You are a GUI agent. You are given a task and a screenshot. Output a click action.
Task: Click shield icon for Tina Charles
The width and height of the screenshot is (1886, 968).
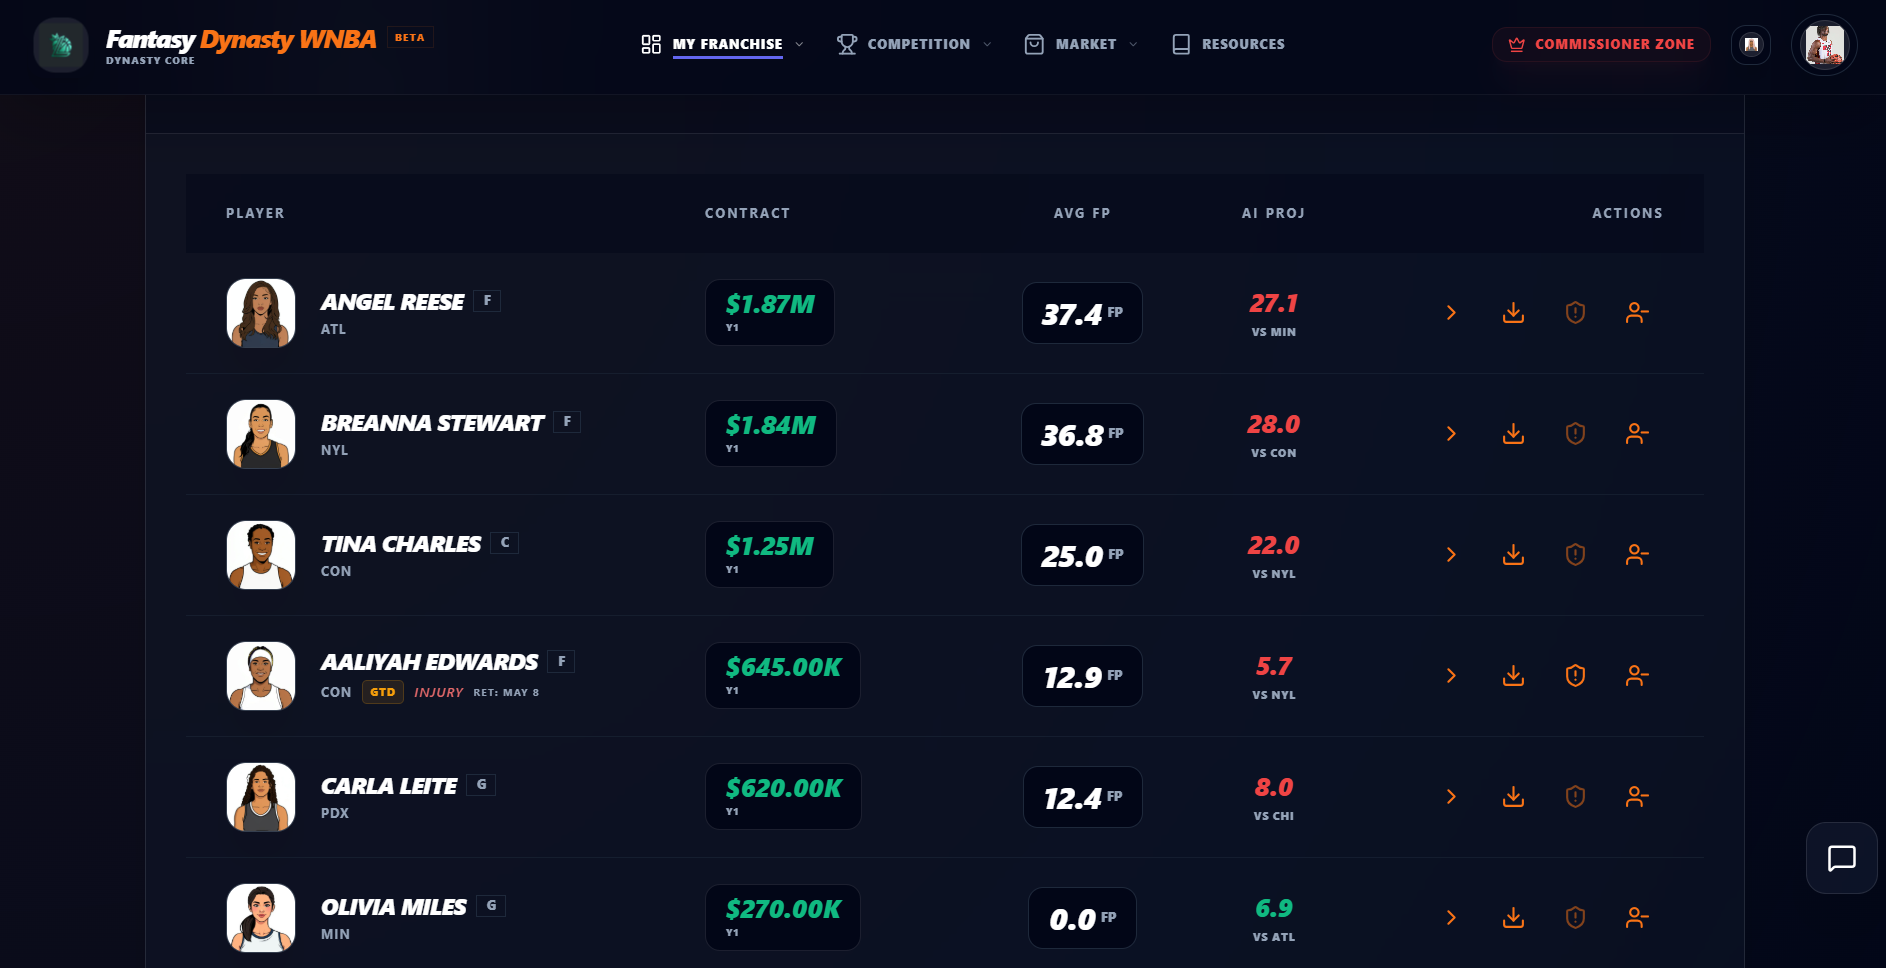[x=1575, y=555]
